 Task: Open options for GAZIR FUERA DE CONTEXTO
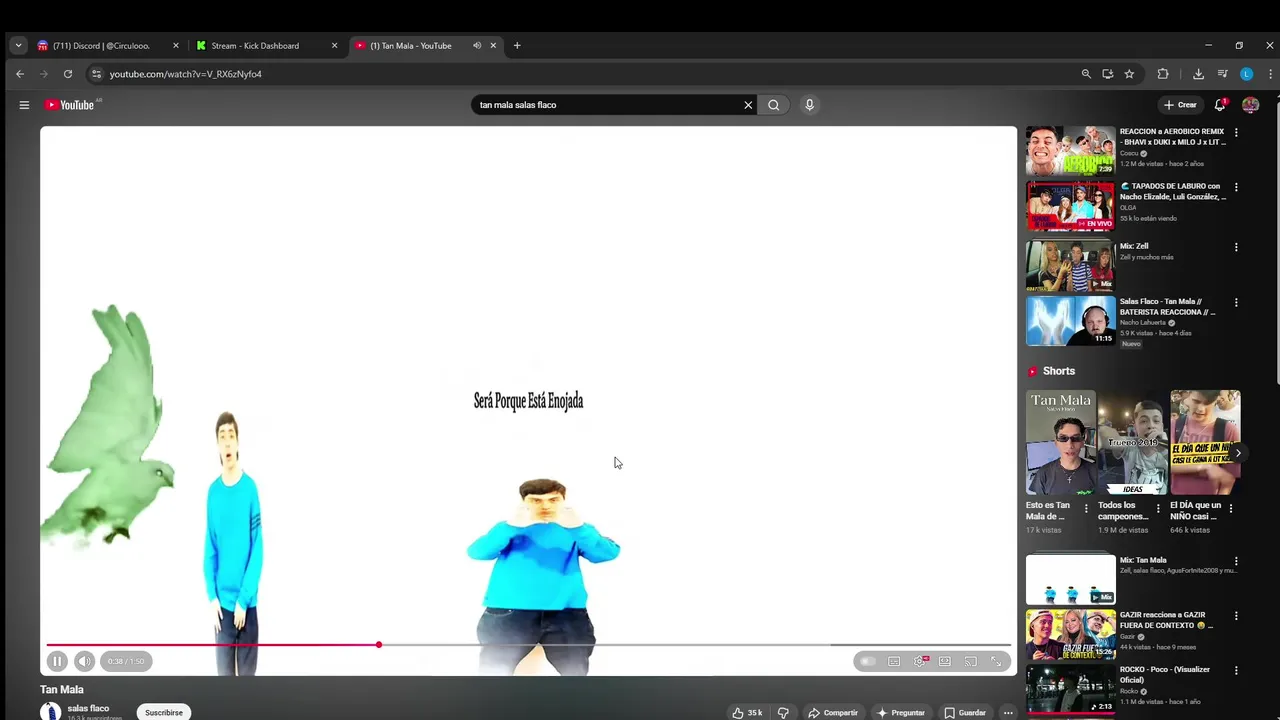tap(1236, 616)
